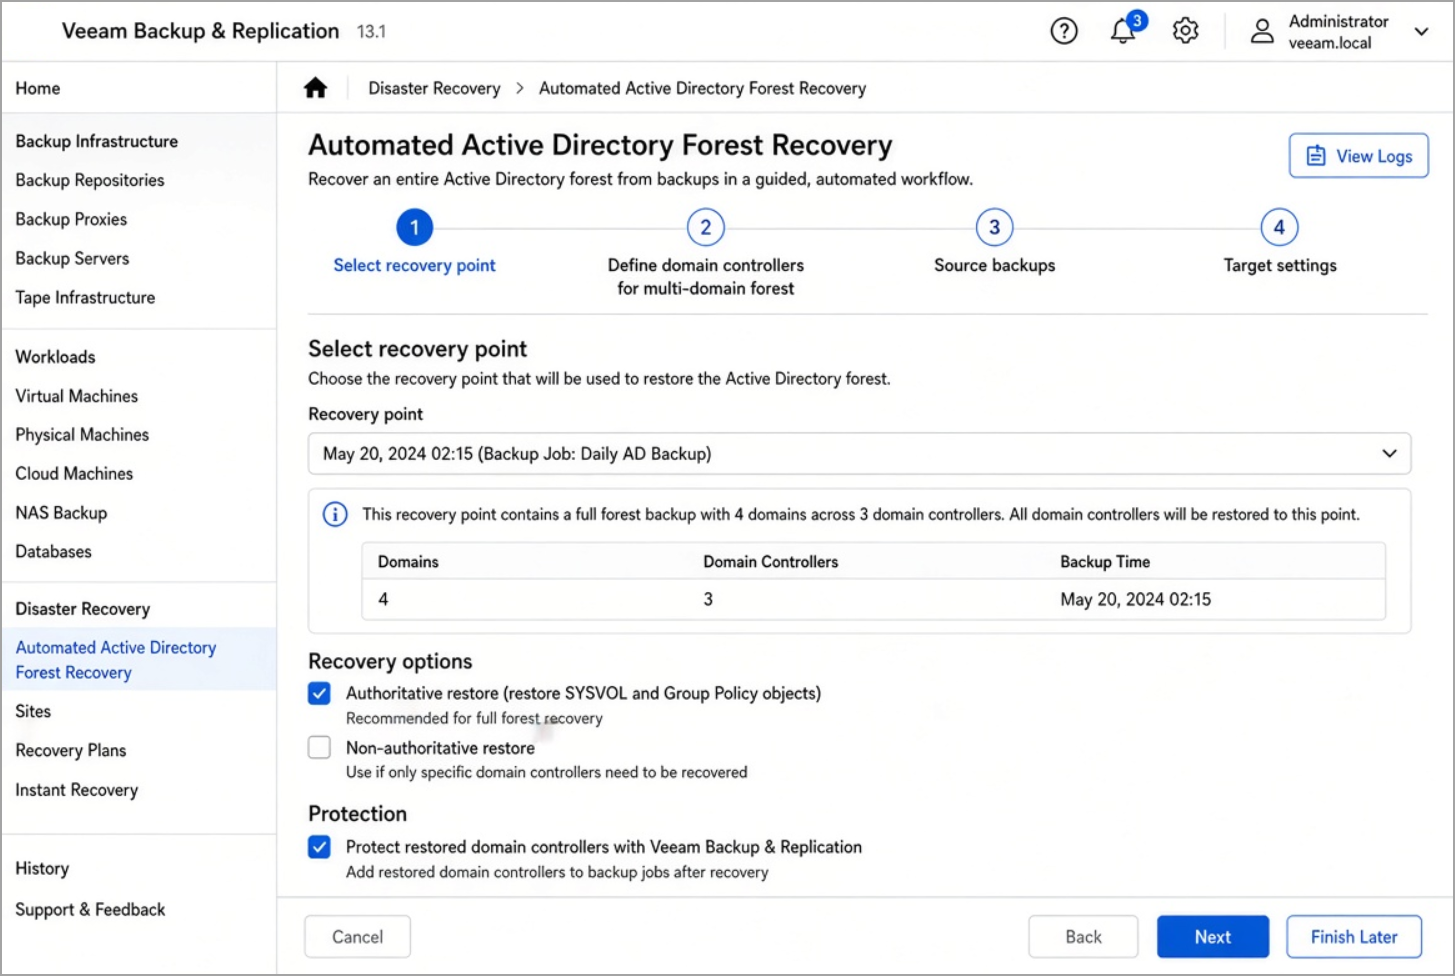
Task: Click the Source backups step label
Action: (x=995, y=265)
